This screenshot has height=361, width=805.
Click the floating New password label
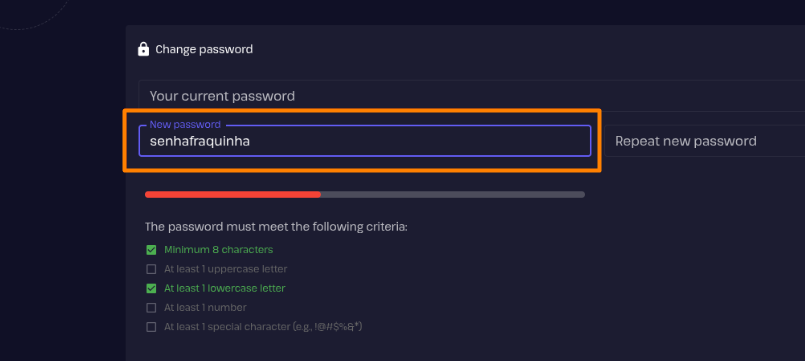pyautogui.click(x=185, y=125)
